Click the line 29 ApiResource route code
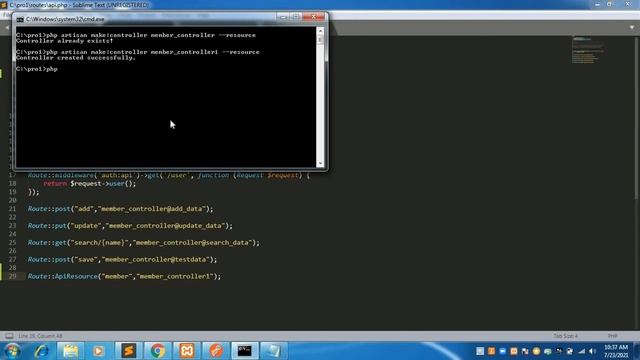The width and height of the screenshot is (640, 360). click(124, 276)
